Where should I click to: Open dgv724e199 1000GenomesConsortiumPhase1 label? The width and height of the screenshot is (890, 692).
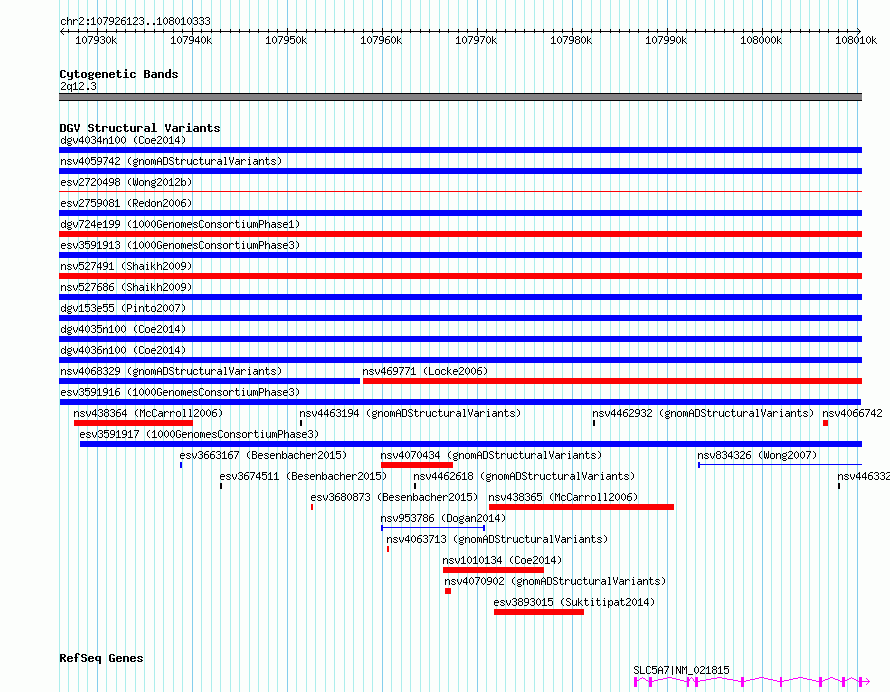180,224
